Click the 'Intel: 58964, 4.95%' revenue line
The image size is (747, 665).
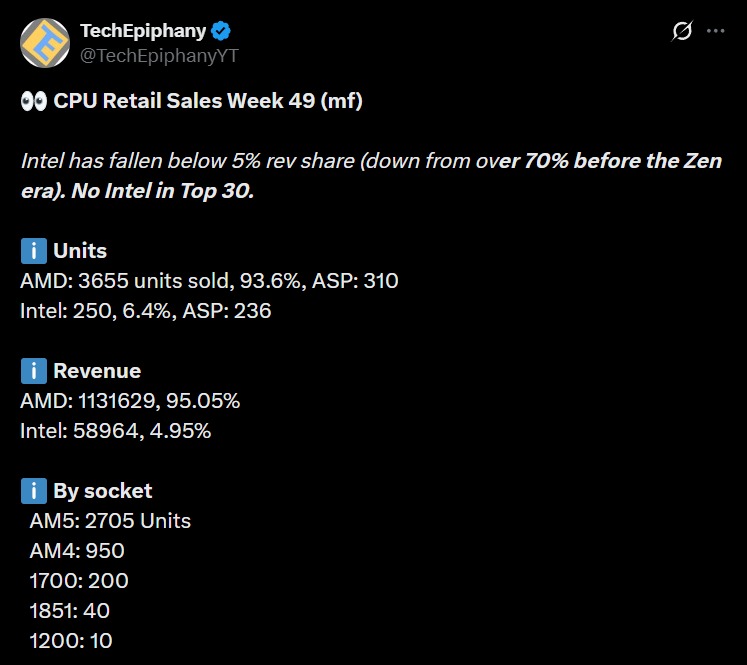click(x=116, y=431)
